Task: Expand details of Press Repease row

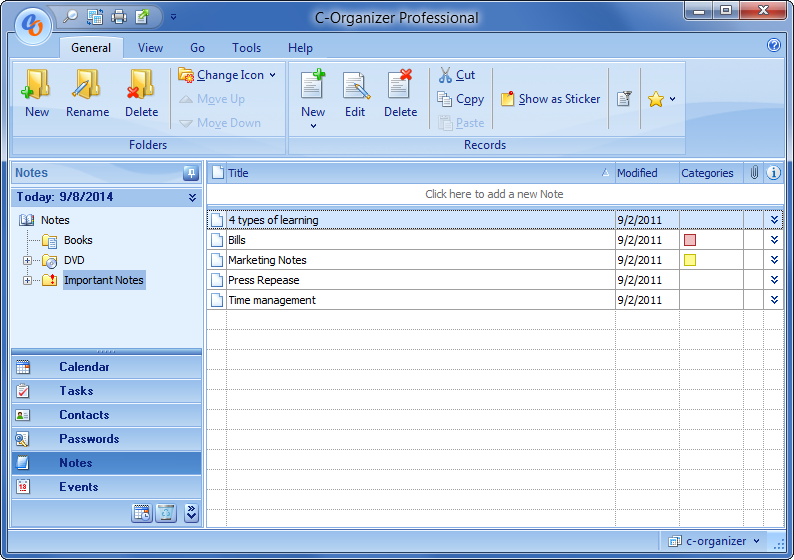Action: coord(774,279)
